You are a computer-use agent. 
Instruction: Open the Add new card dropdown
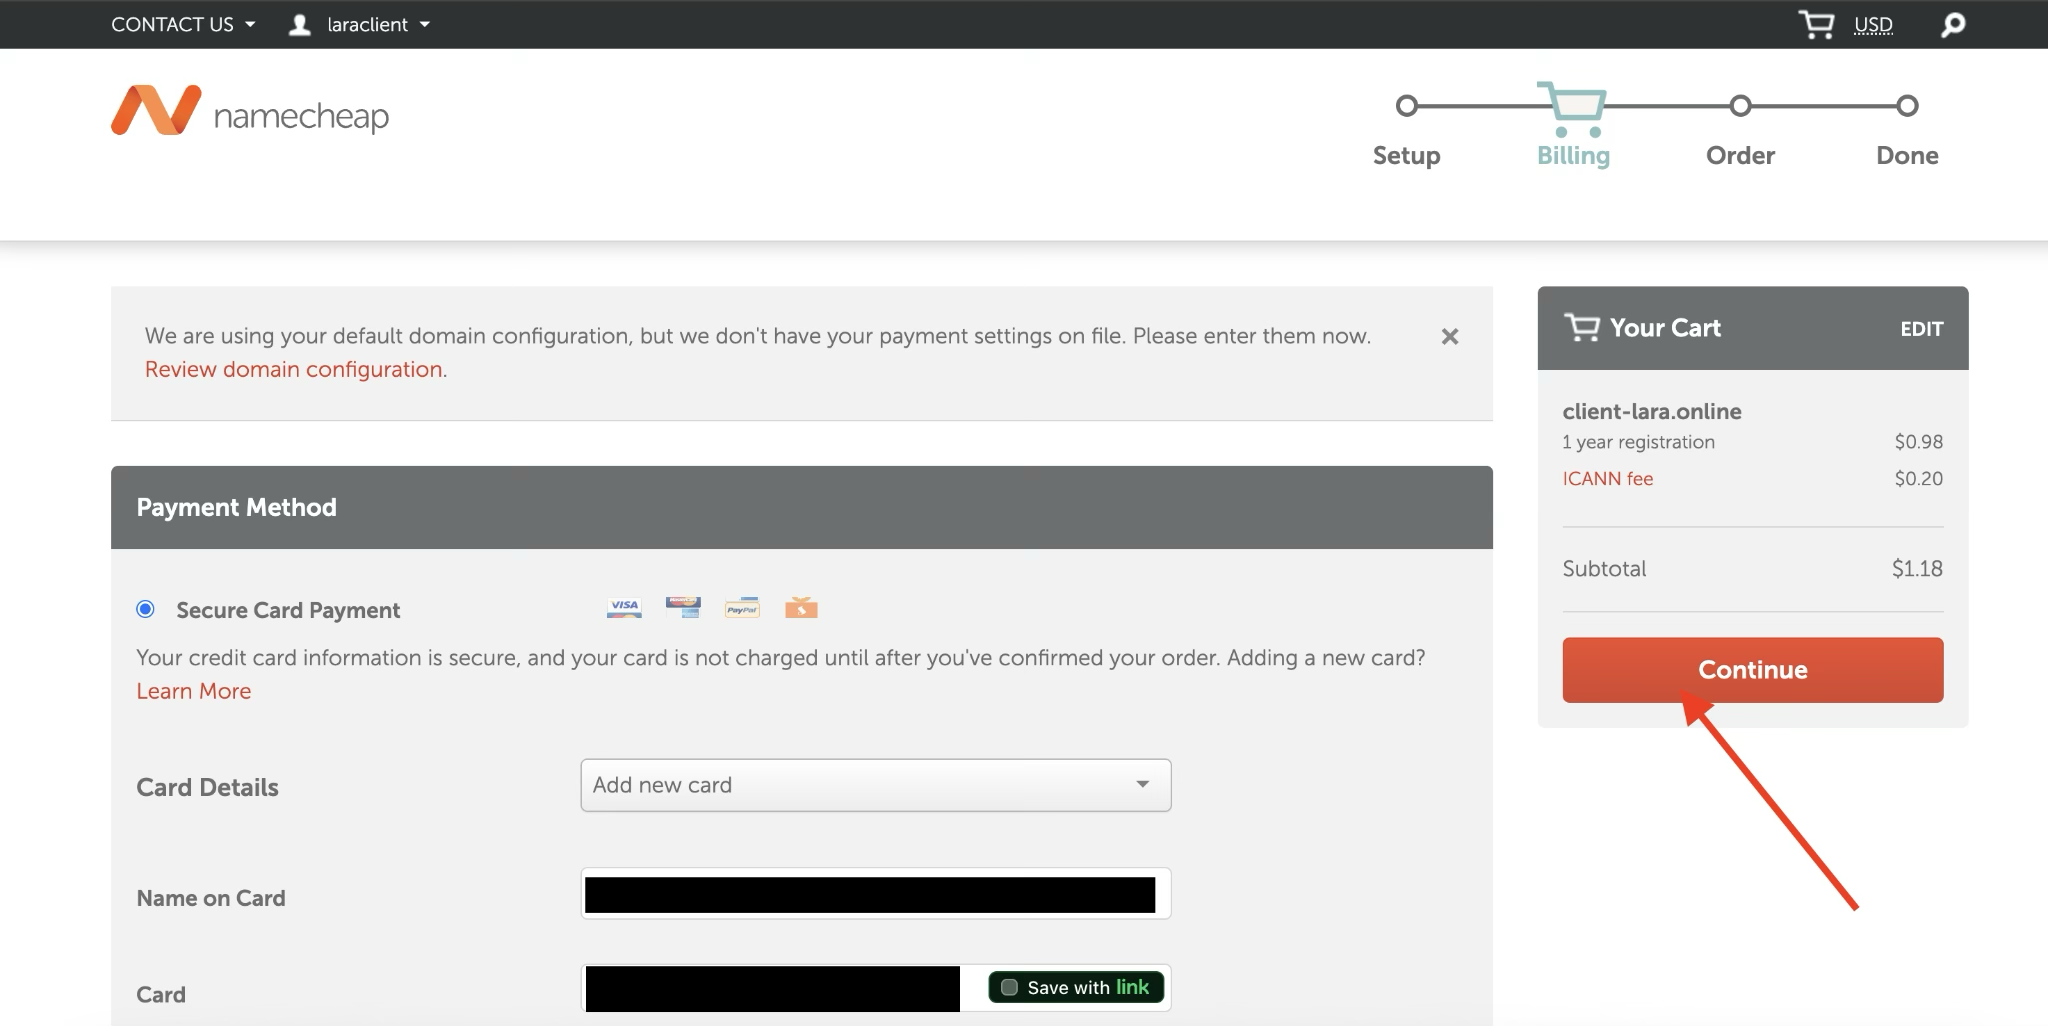coord(875,785)
